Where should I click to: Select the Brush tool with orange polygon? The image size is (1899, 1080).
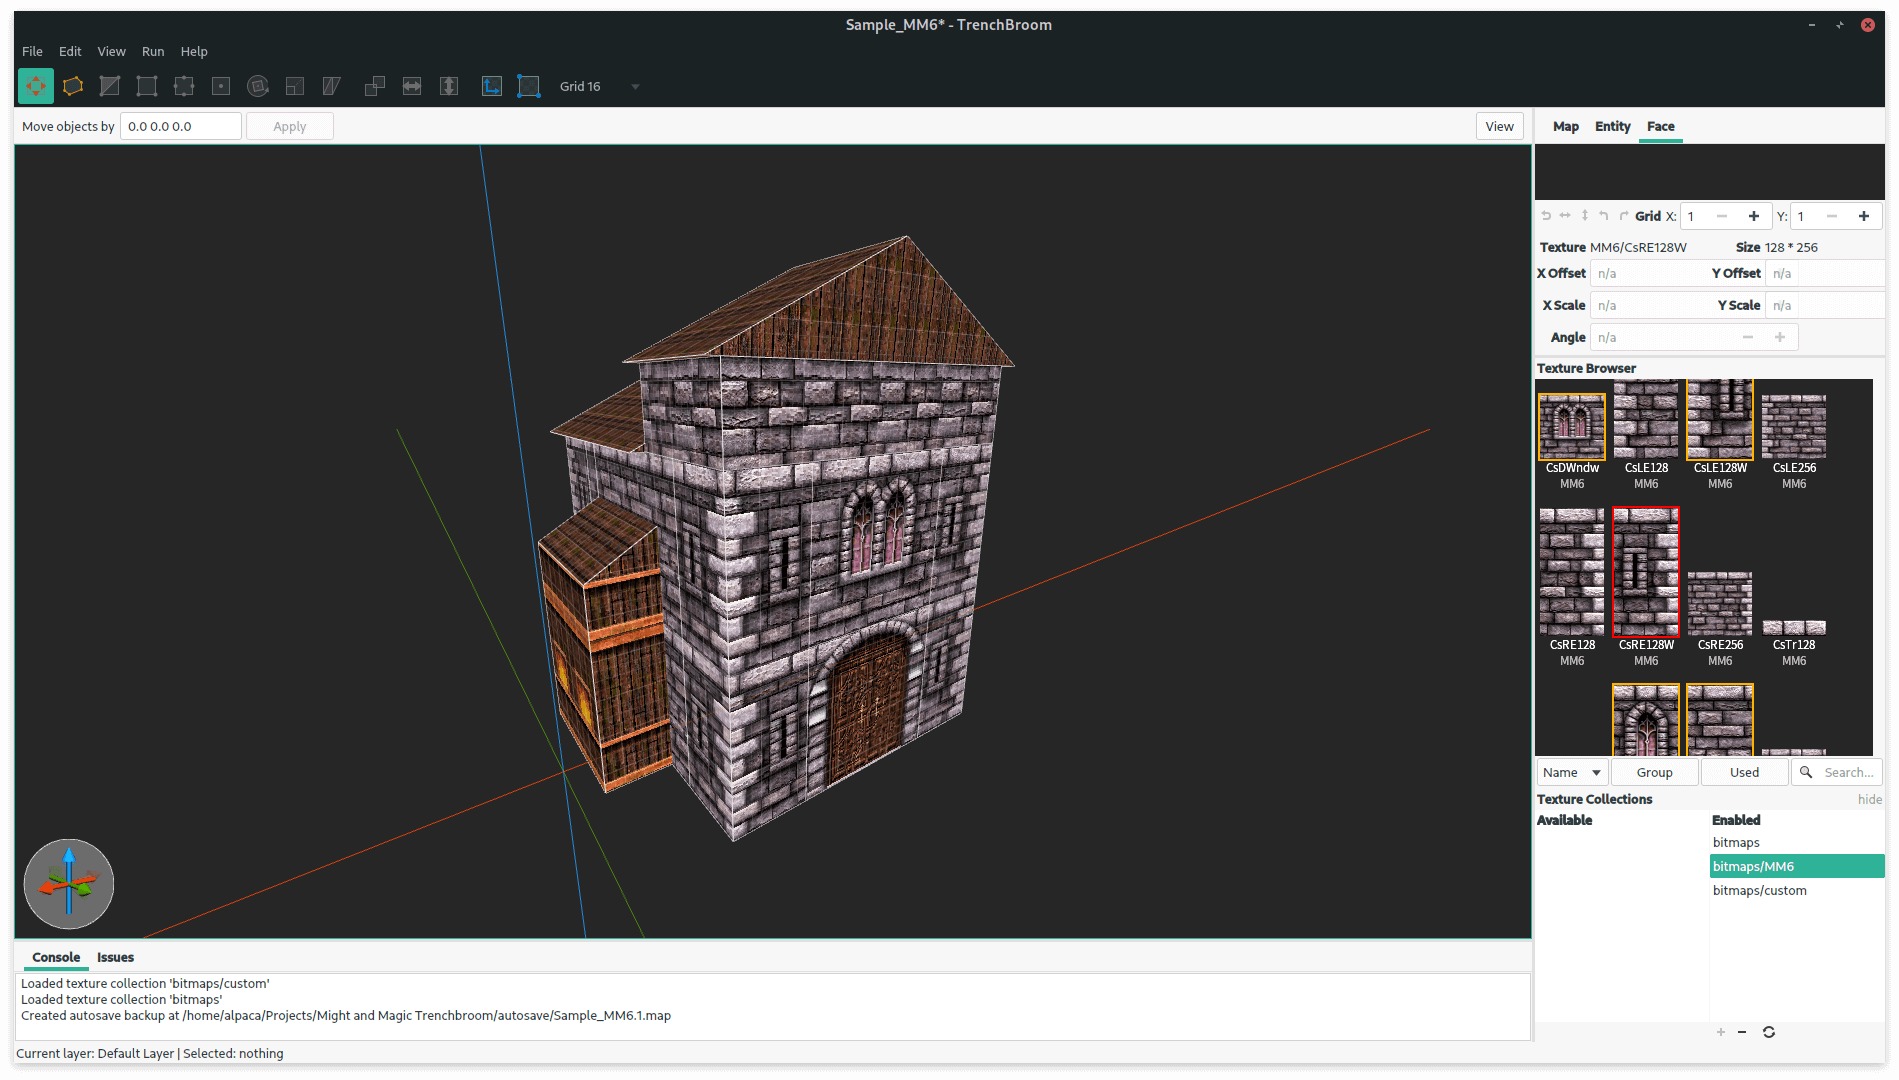(x=73, y=87)
